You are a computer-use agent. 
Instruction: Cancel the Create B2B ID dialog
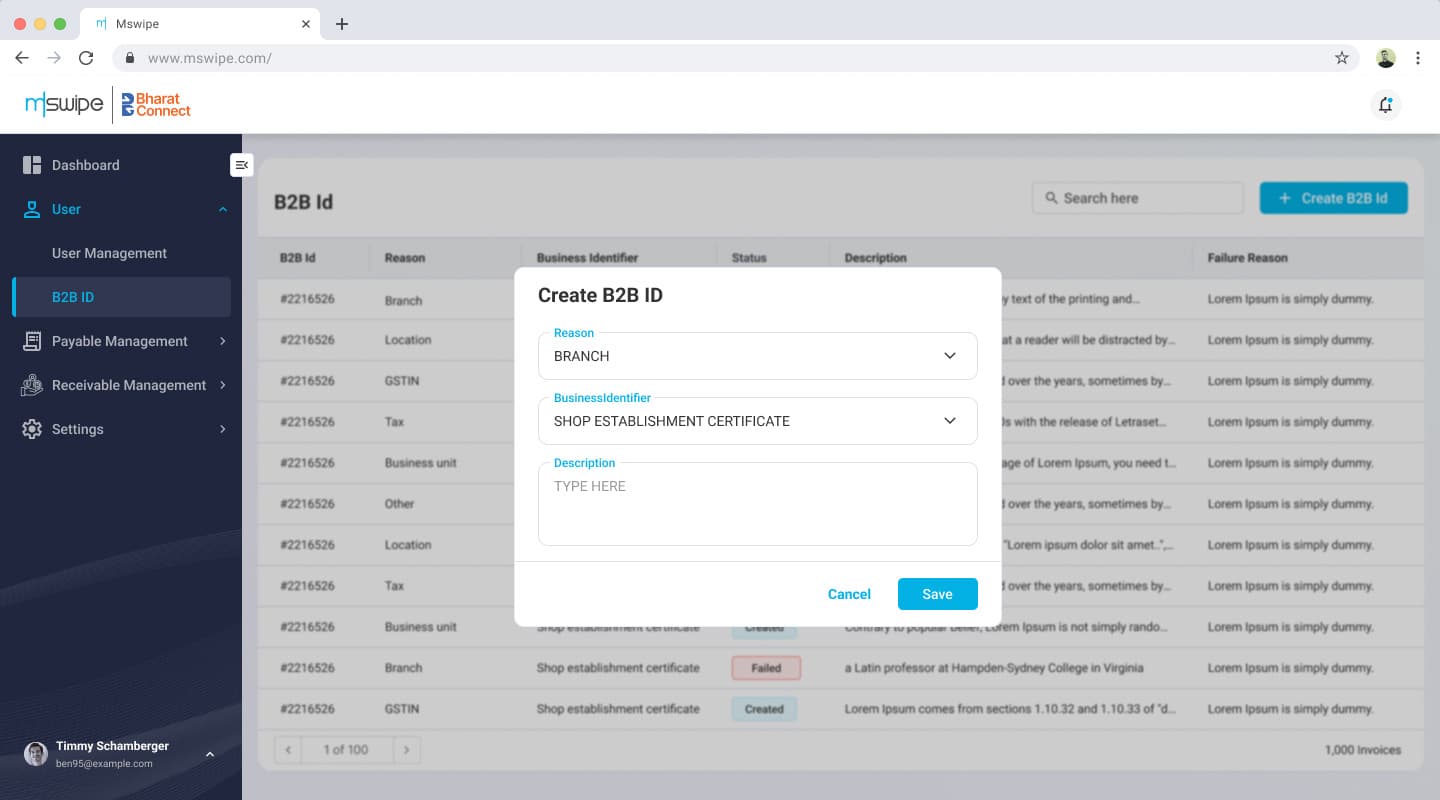[849, 594]
